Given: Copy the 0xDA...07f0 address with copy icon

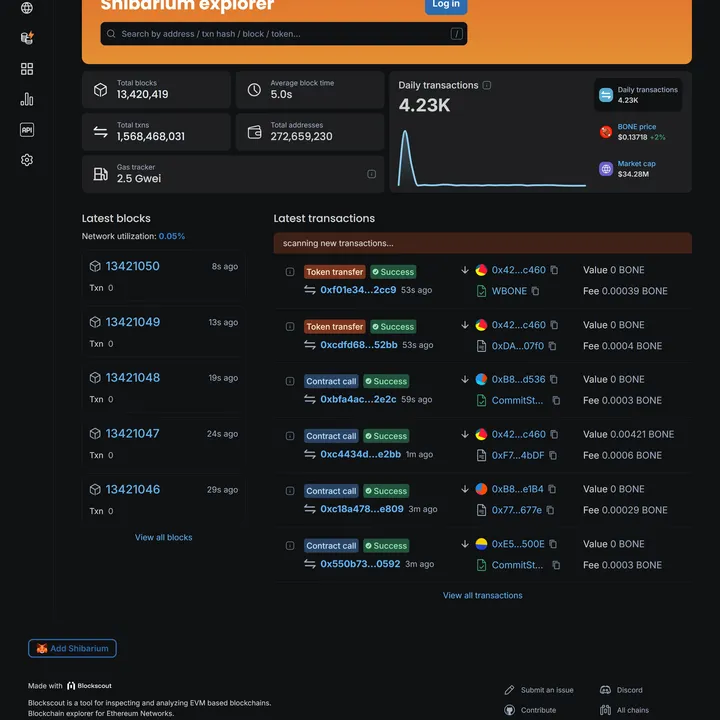Looking at the screenshot, I should [553, 346].
